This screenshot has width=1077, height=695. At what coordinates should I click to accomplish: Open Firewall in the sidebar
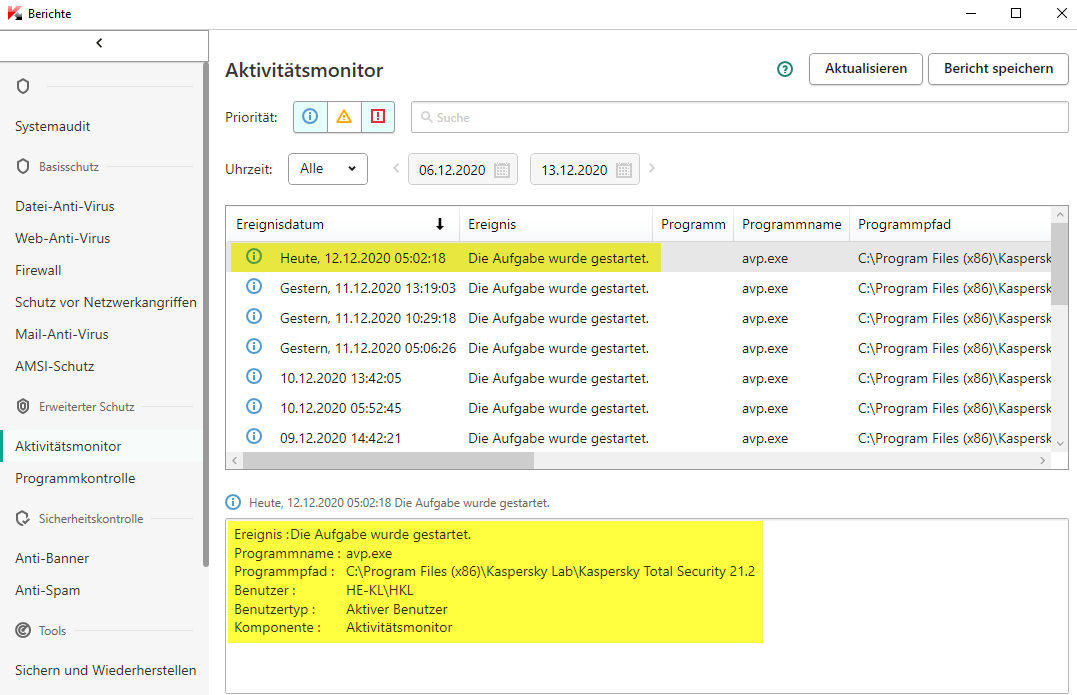click(38, 270)
